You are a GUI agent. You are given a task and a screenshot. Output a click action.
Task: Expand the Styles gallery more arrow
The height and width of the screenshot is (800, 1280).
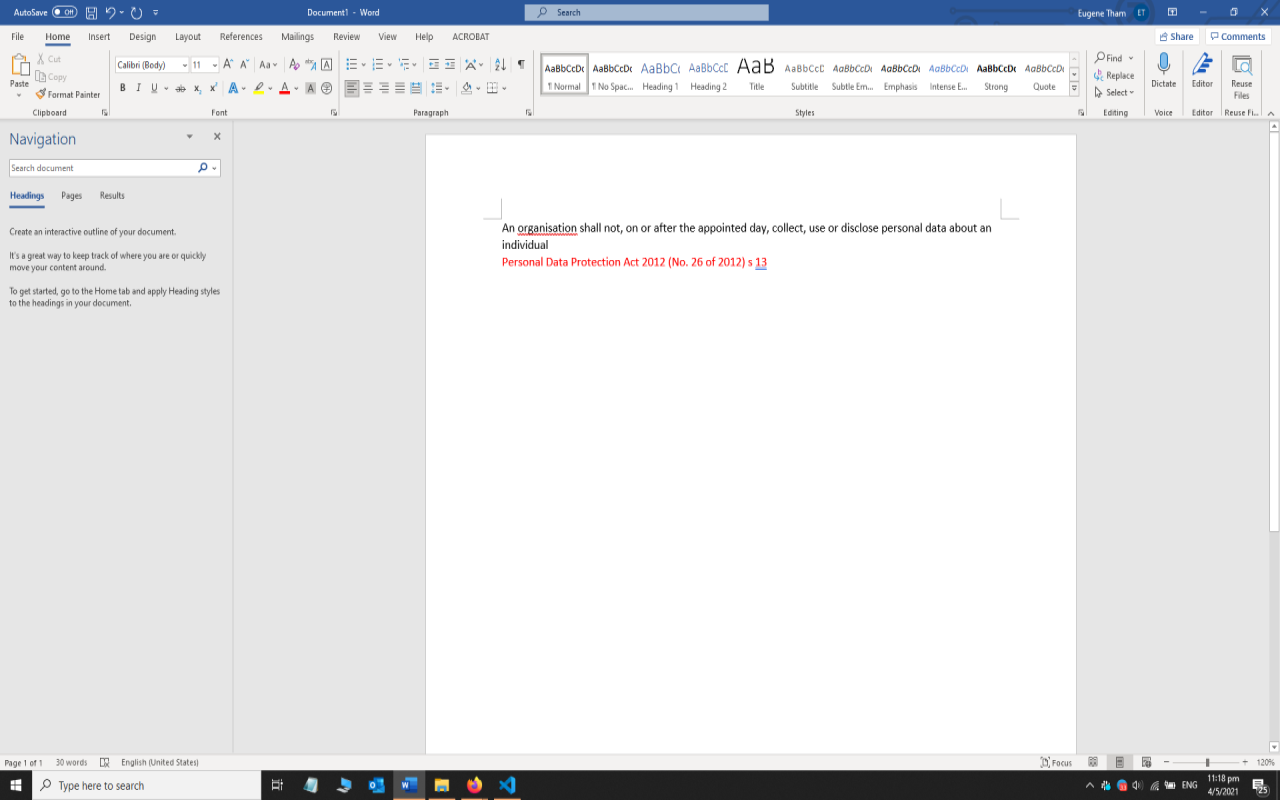(x=1074, y=88)
